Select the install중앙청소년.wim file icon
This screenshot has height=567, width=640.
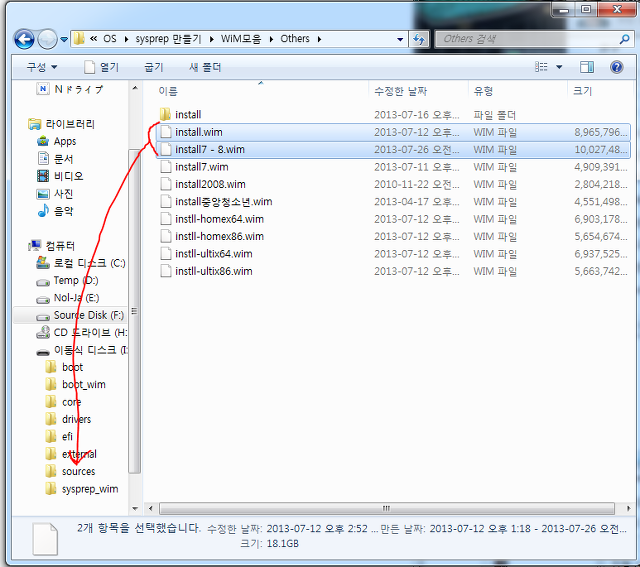(x=166, y=202)
